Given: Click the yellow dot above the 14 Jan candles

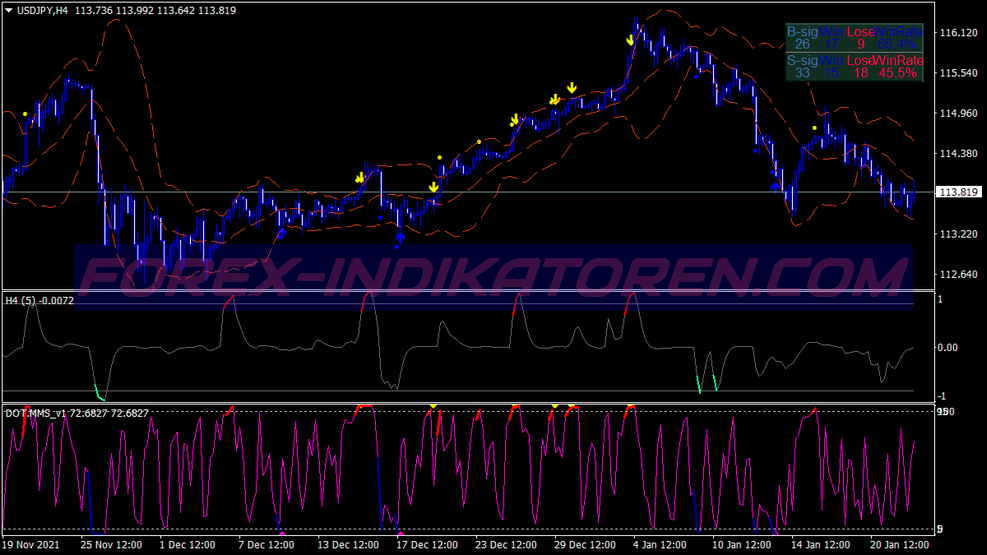Looking at the screenshot, I should tap(815, 128).
